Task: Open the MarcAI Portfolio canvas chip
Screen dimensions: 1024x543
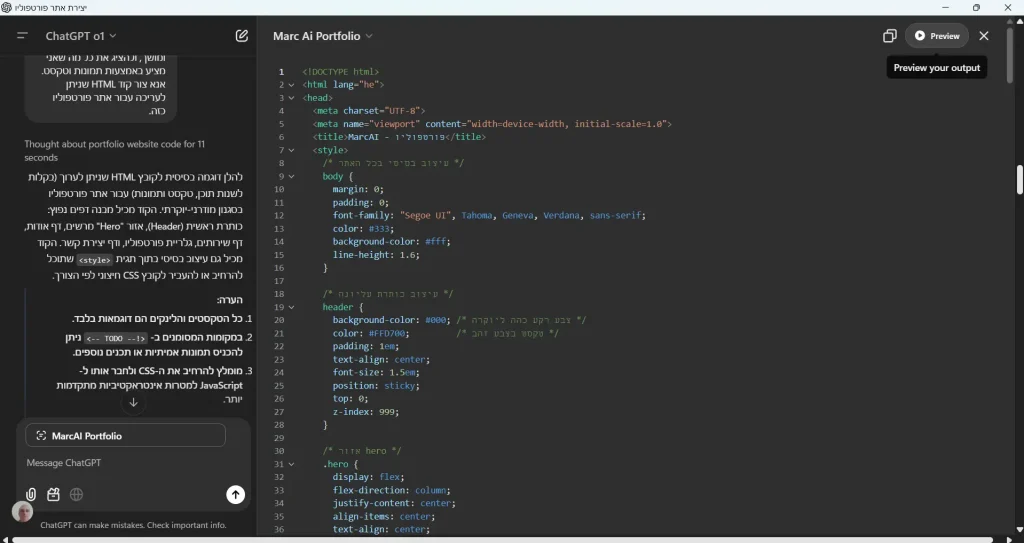Action: pos(125,436)
